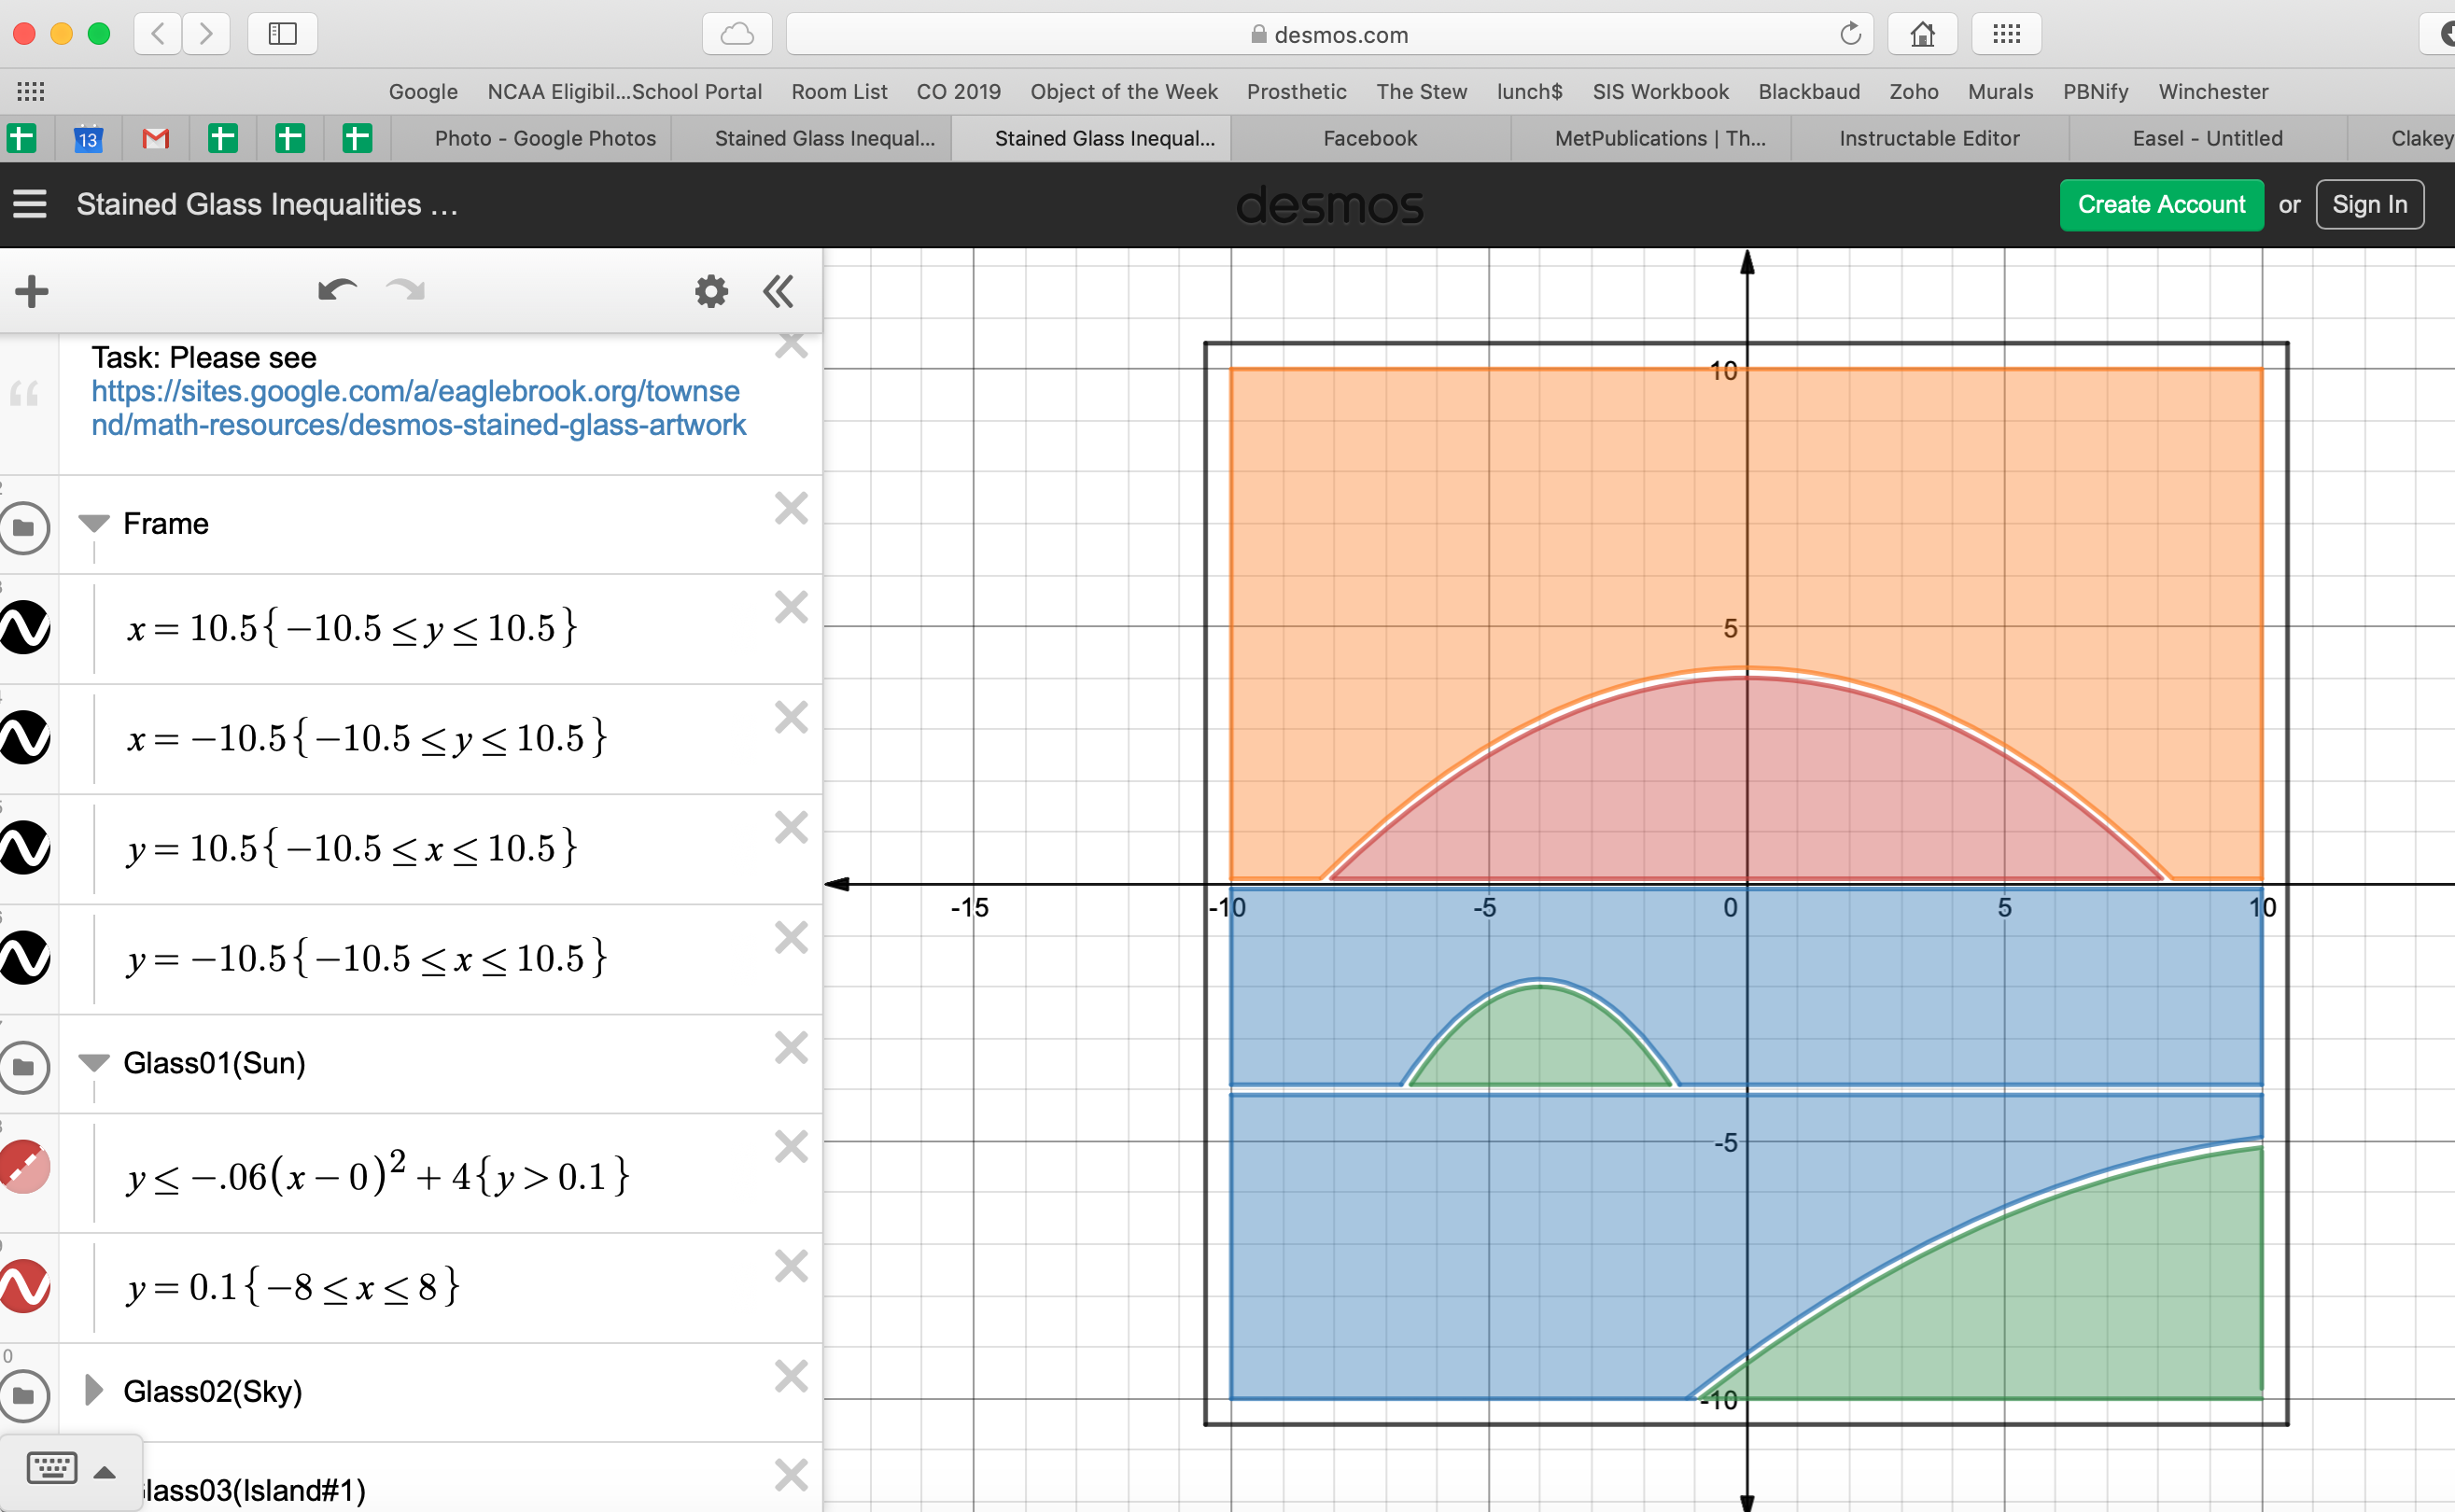
Task: Click the add new expression plus icon
Action: (x=32, y=291)
